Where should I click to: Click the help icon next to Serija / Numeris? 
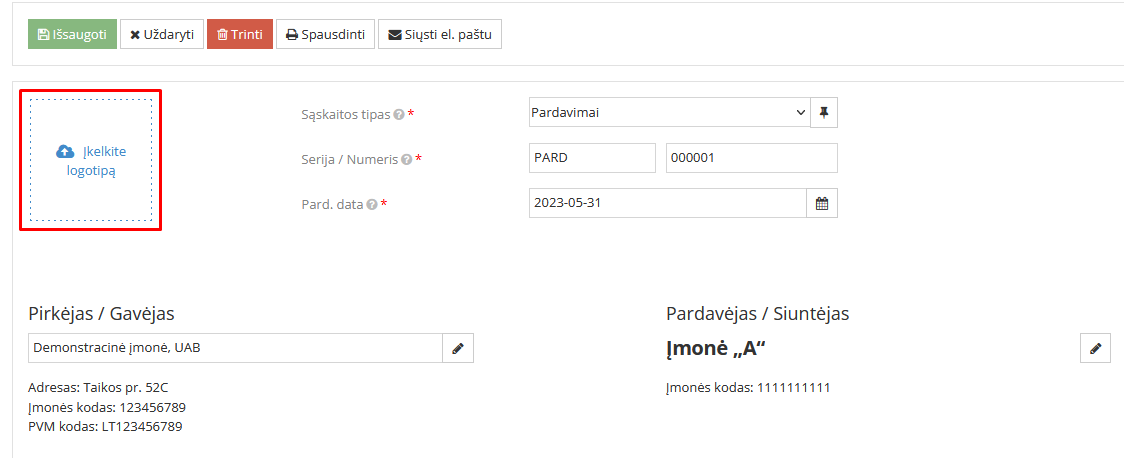tap(407, 159)
